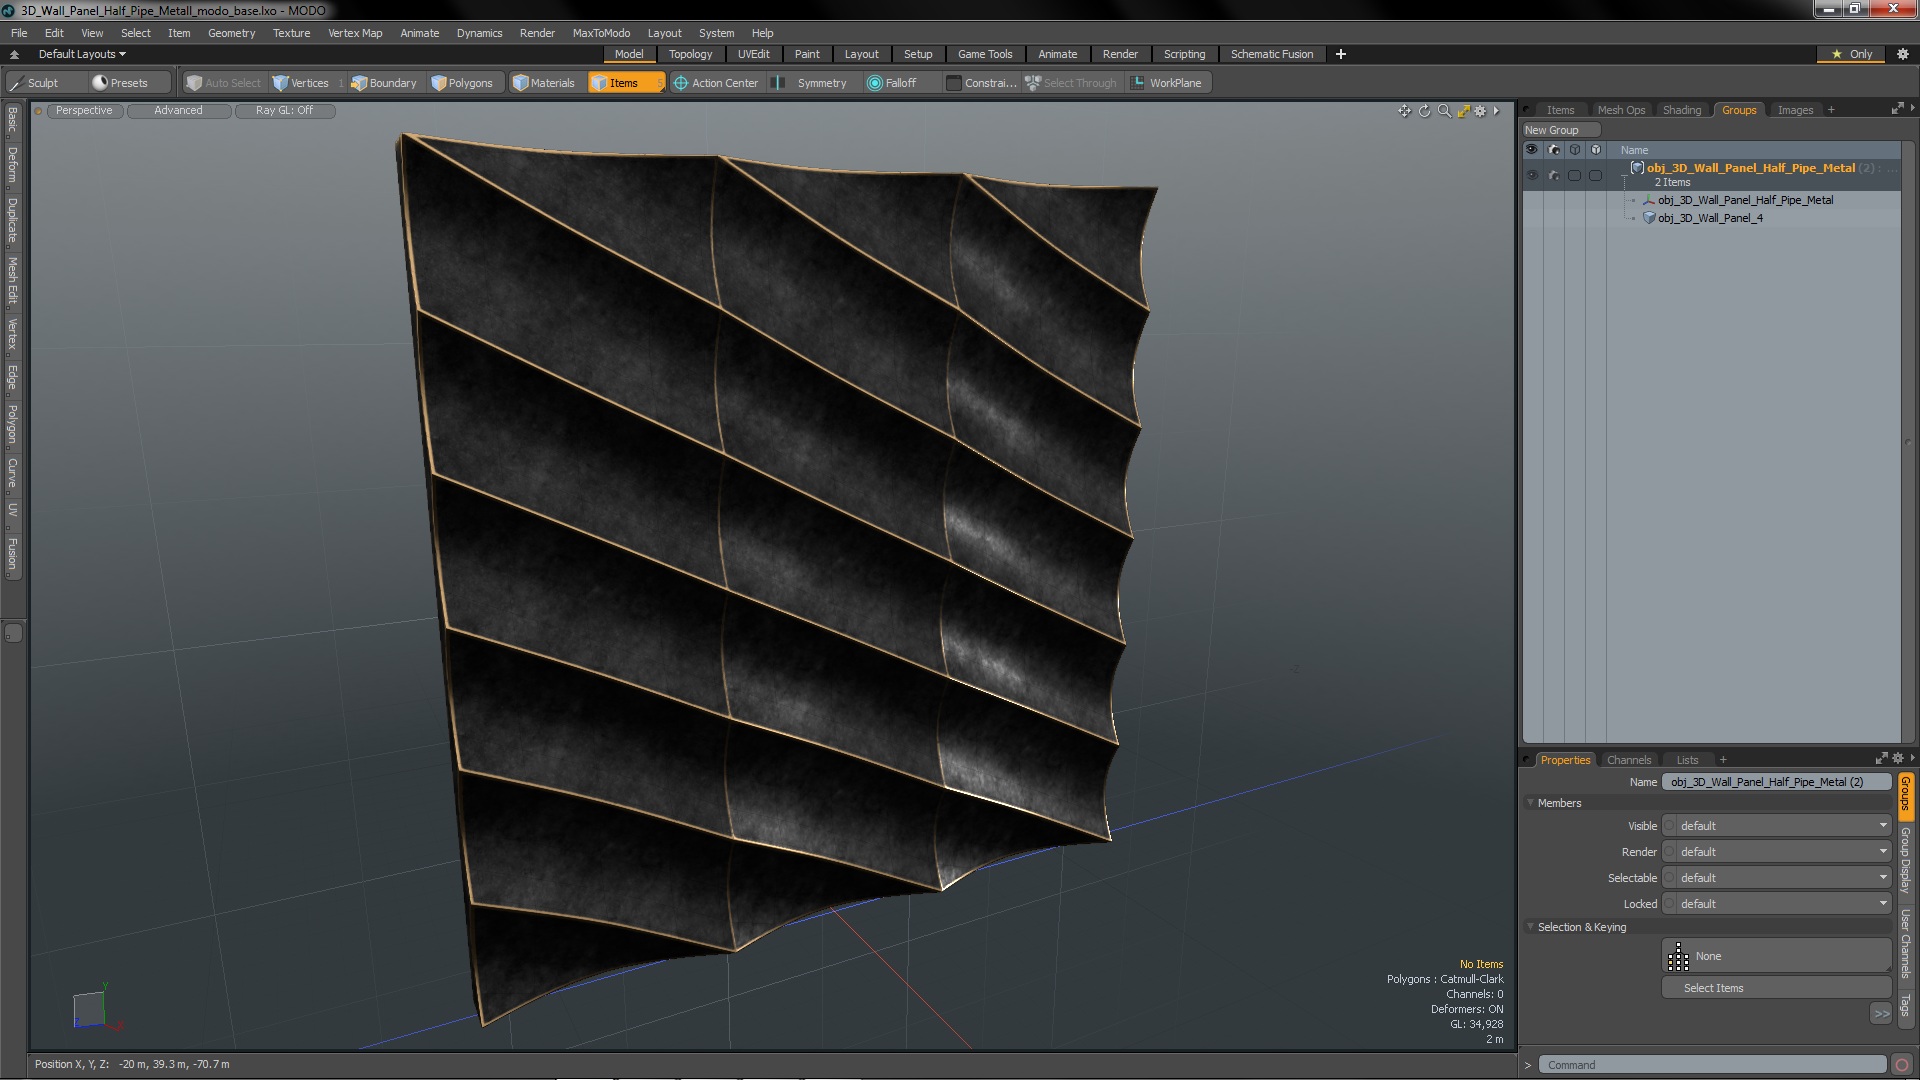Toggle Ray GL off button
The image size is (1920, 1080).
[x=285, y=111]
